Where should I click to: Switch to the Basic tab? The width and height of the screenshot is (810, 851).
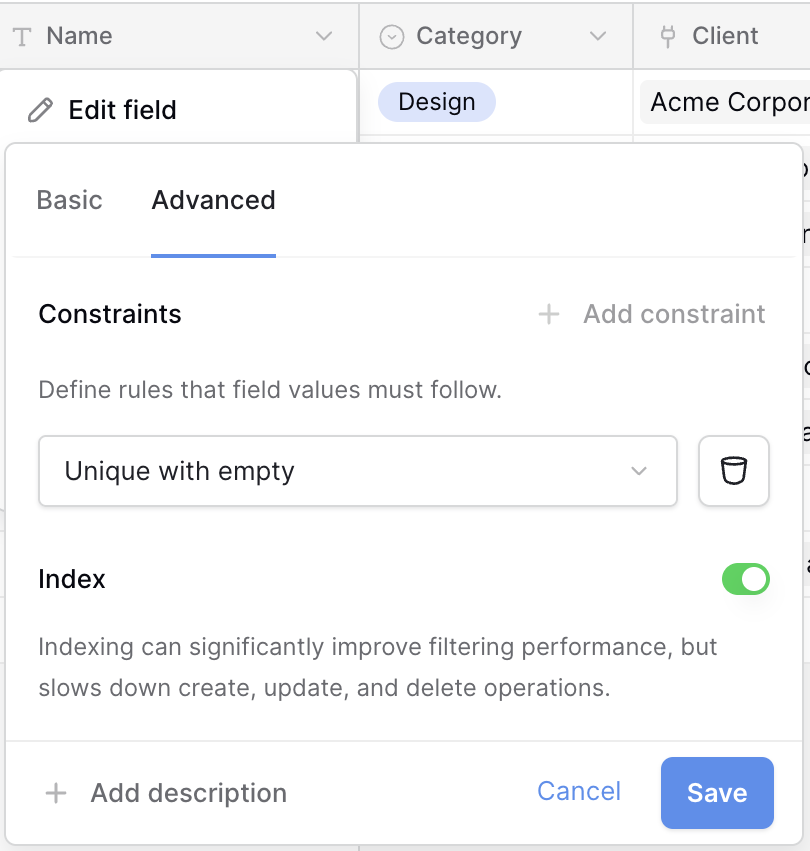tap(70, 200)
